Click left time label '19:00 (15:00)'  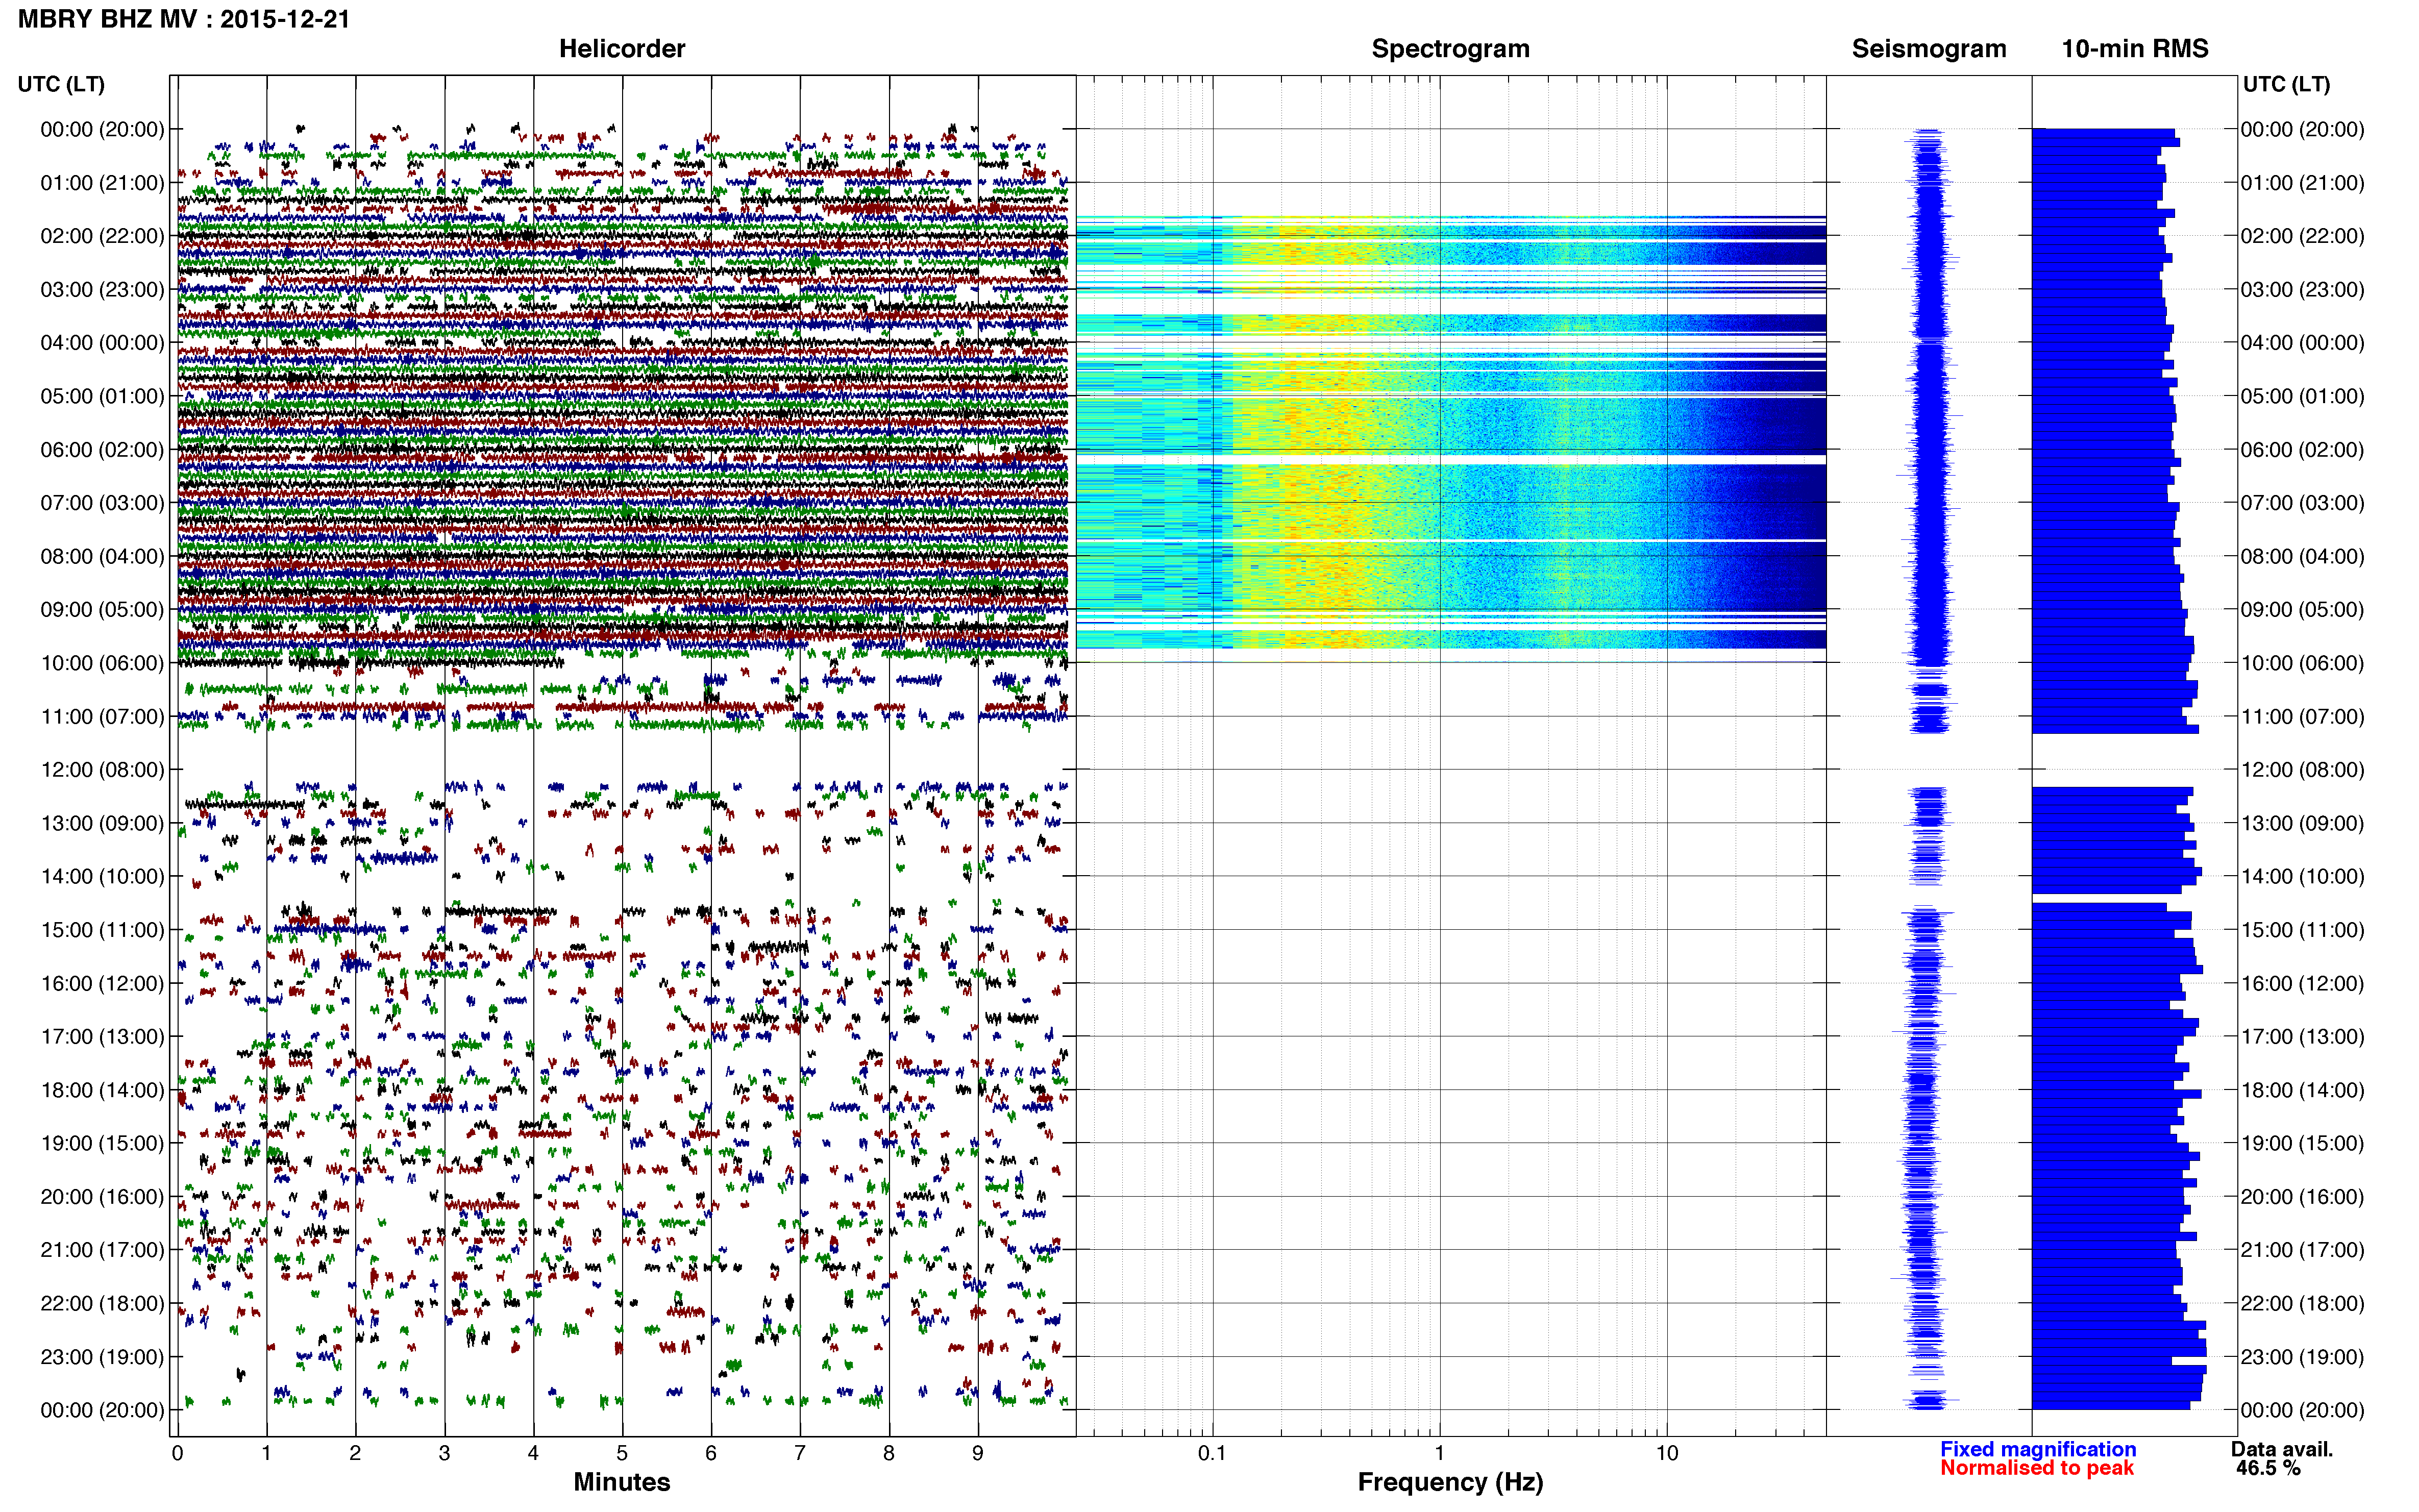point(102,1143)
